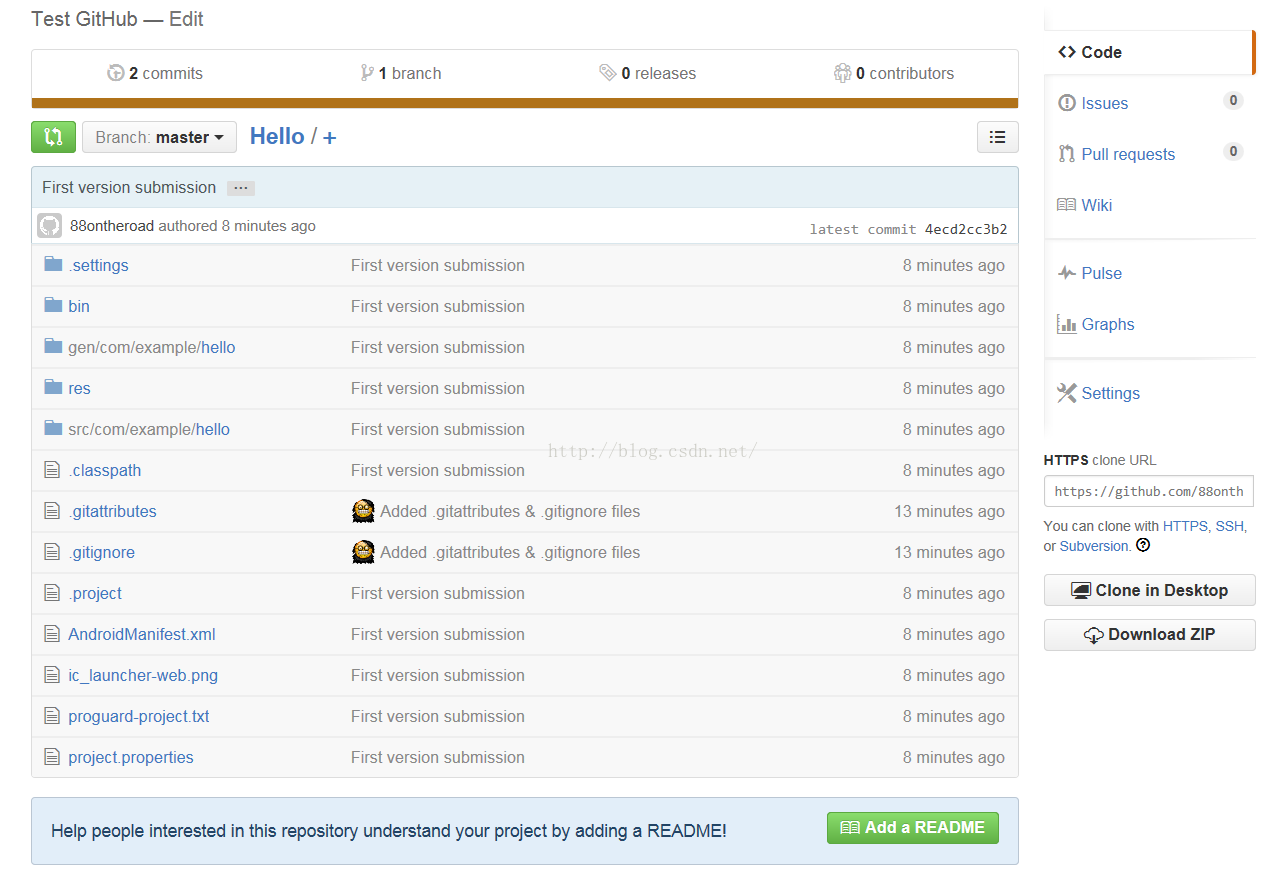Click the Issues count badge
This screenshot has height=880, width=1286.
pos(1234,100)
